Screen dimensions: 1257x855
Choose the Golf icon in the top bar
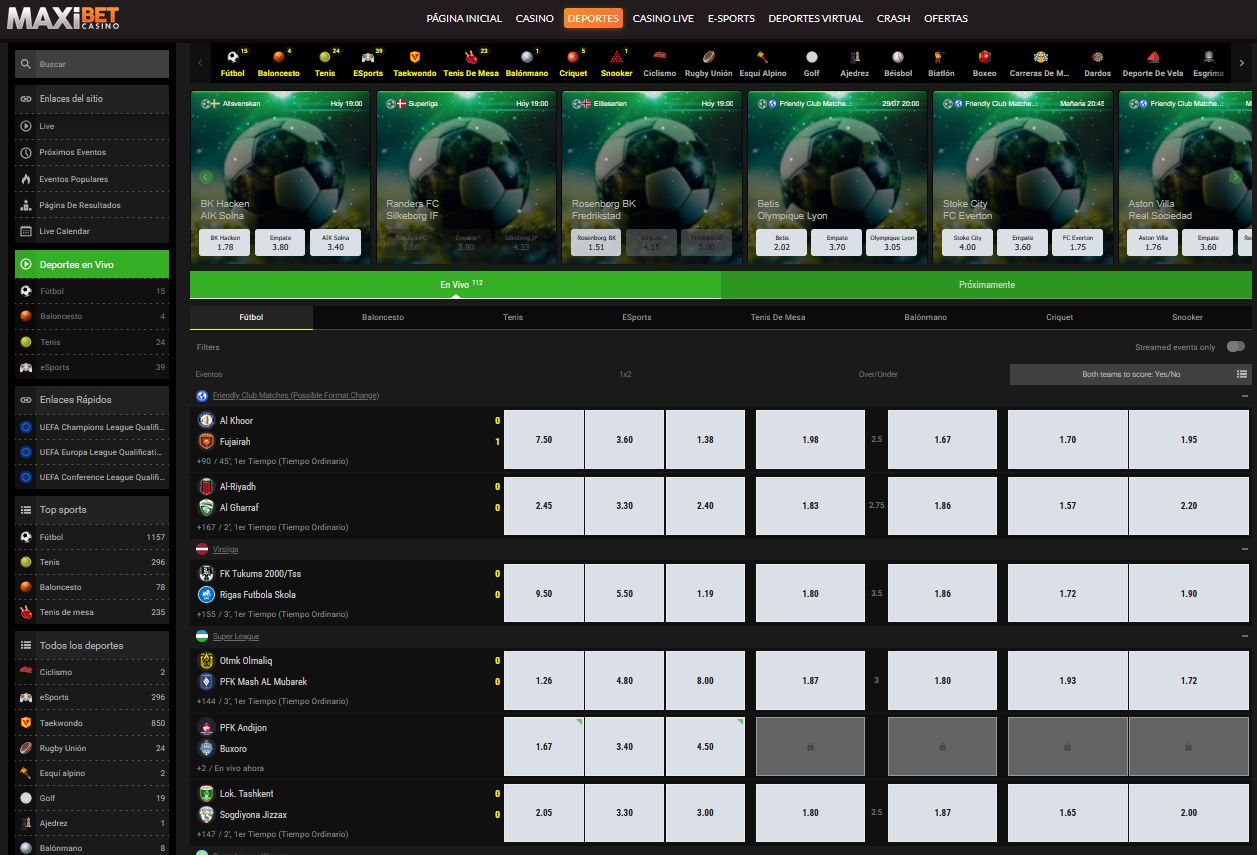point(811,58)
